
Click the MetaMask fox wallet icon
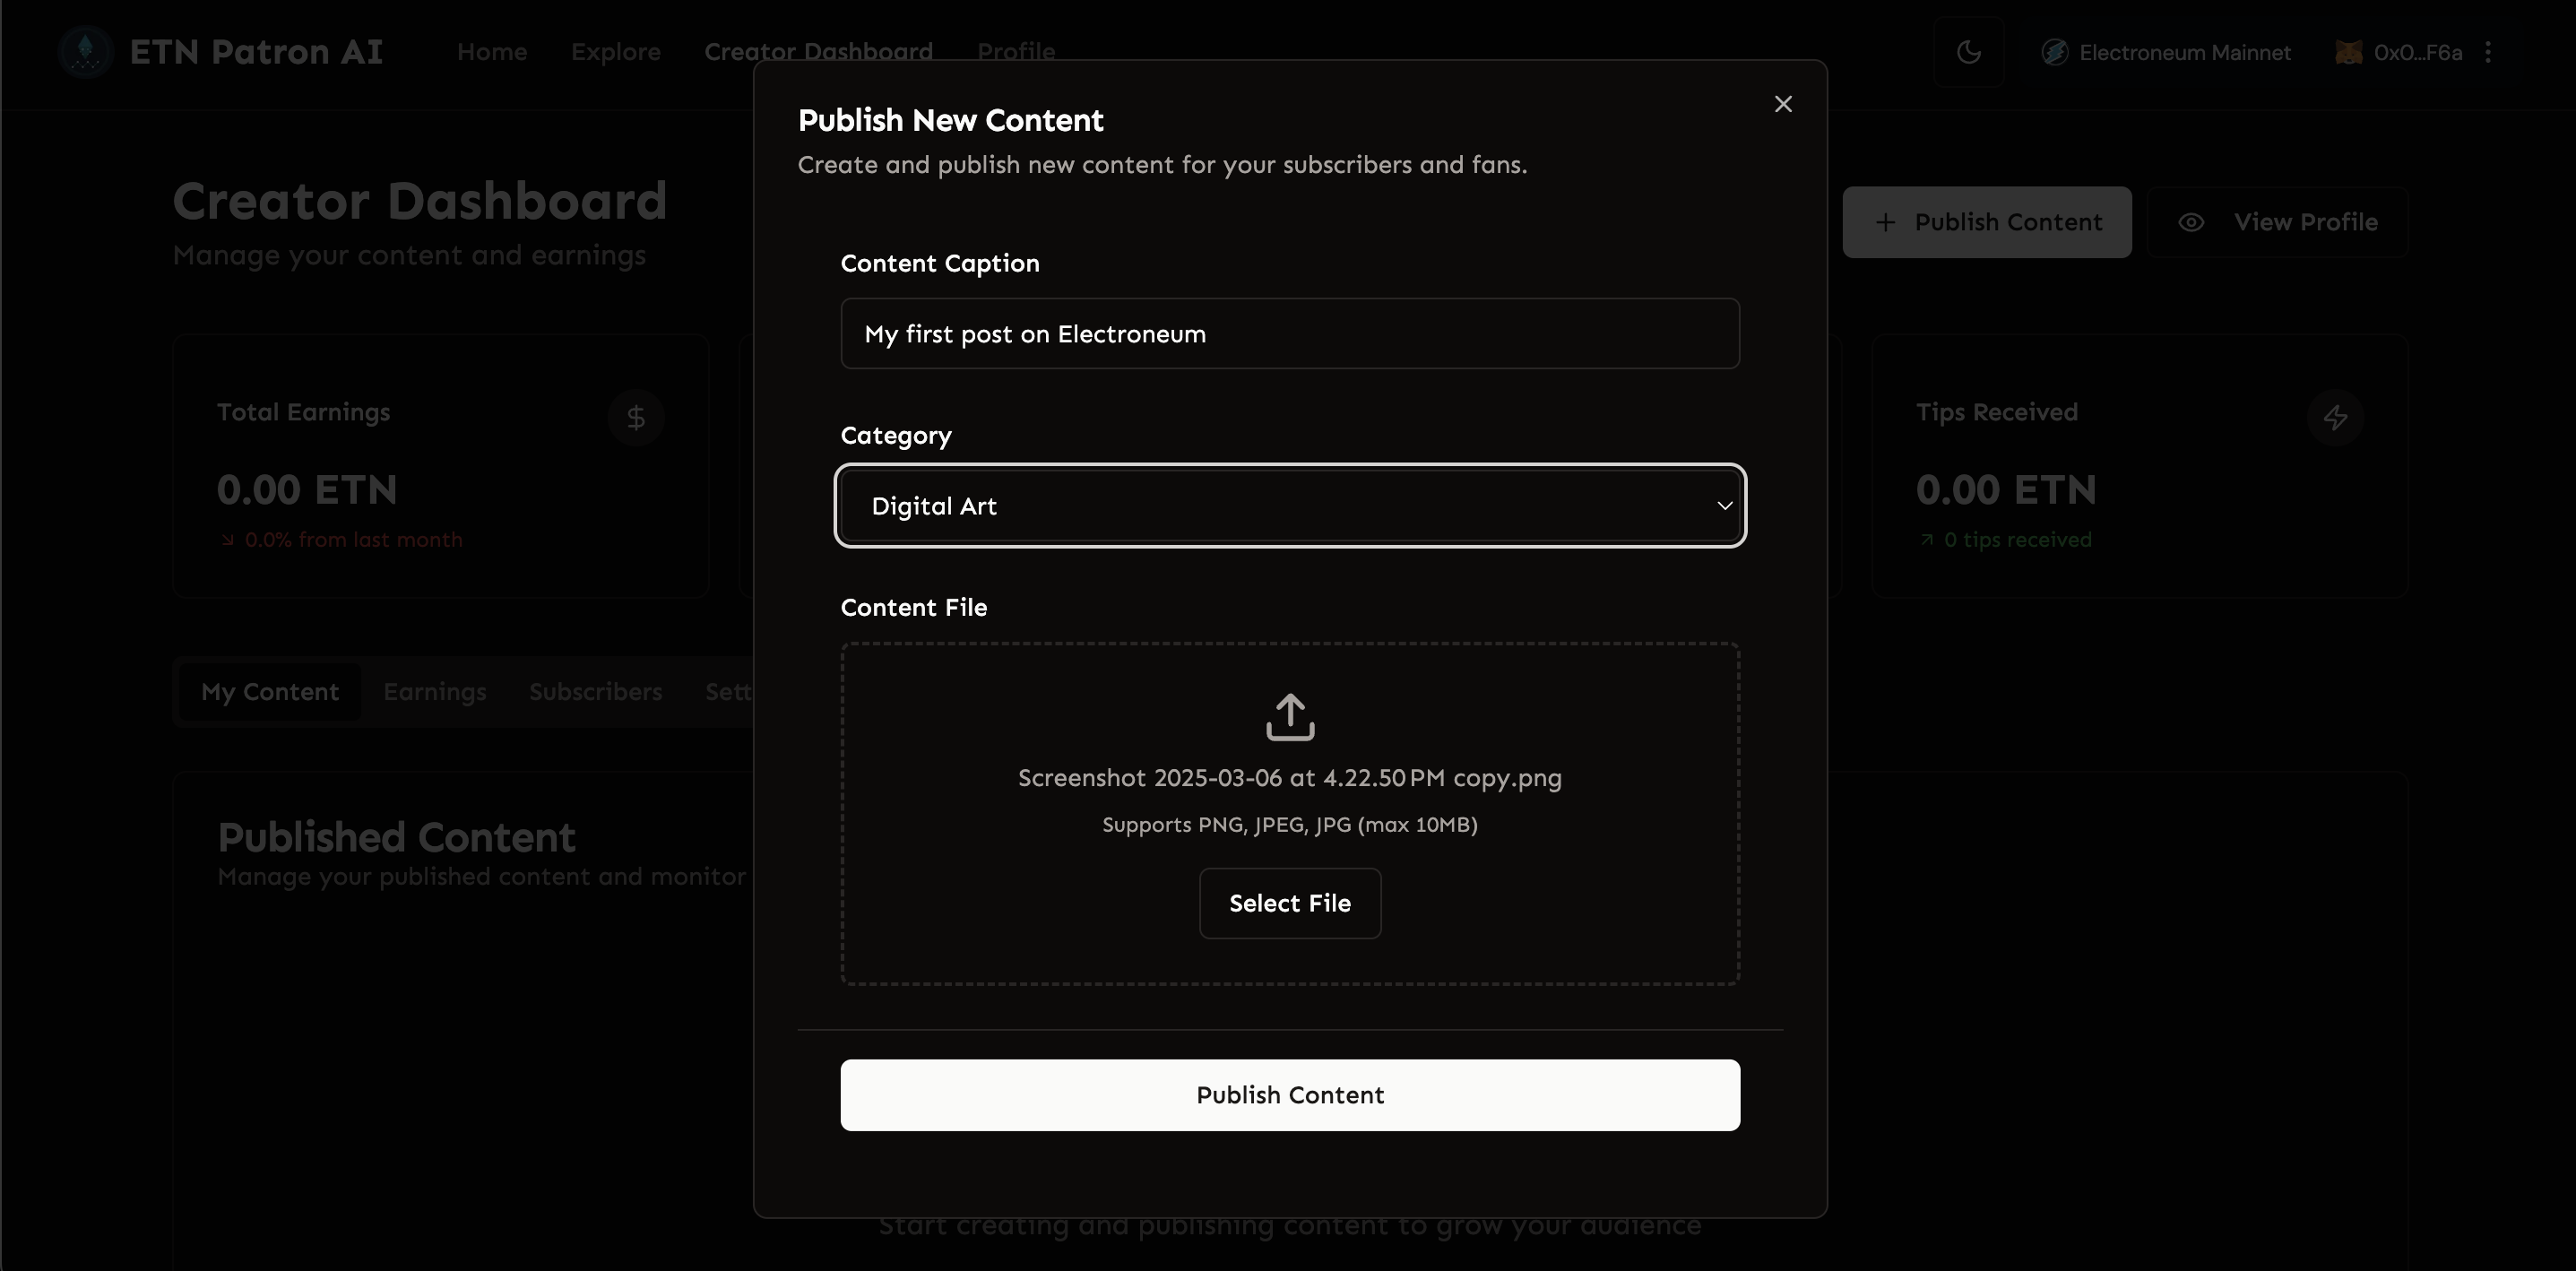click(2348, 52)
